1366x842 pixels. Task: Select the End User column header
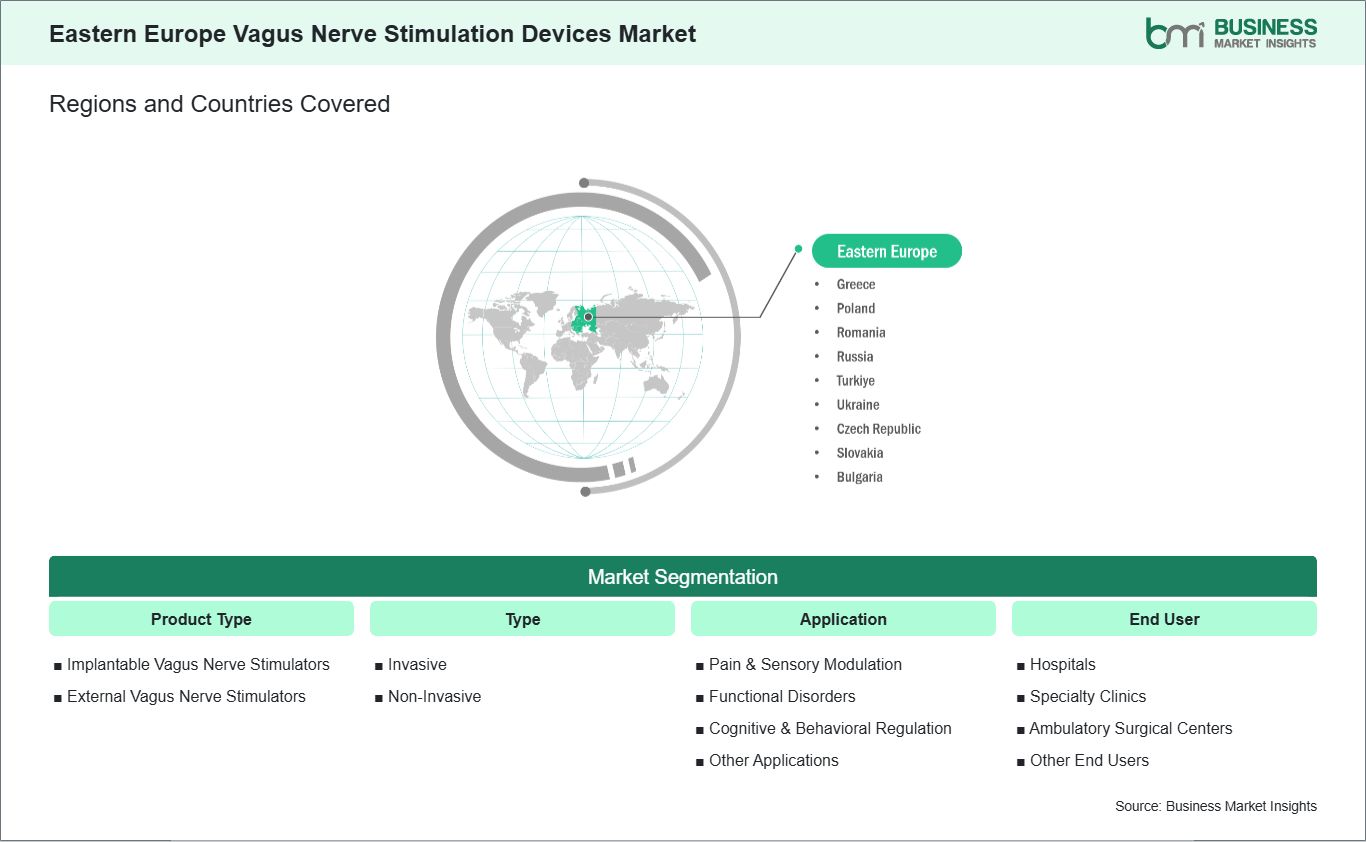(x=1164, y=619)
